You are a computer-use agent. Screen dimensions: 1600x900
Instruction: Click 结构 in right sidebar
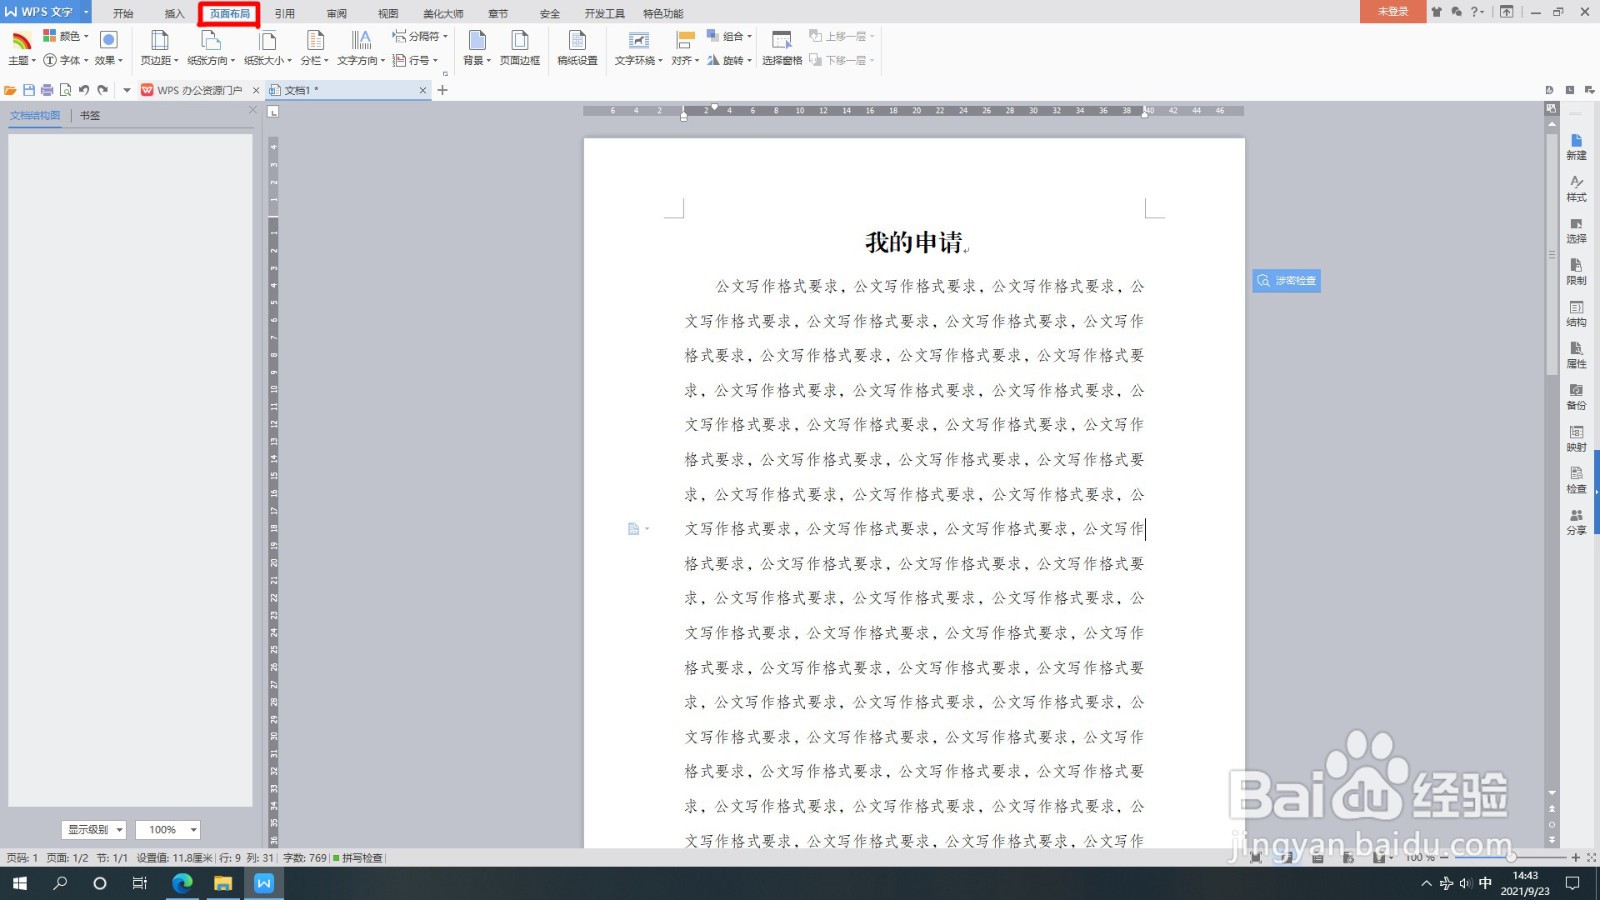point(1576,314)
